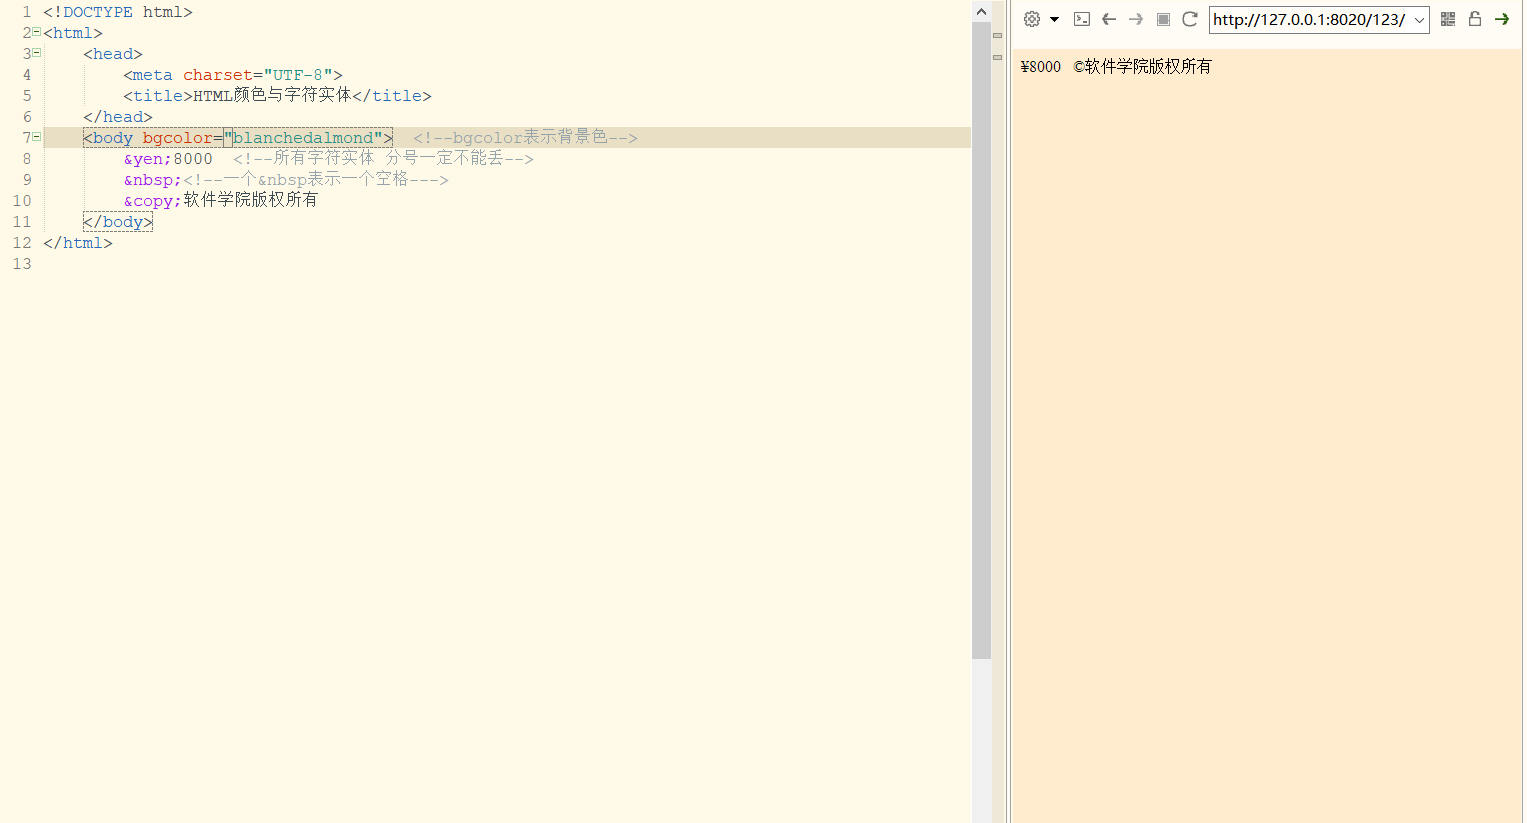Go forward in the preview browser

(x=1136, y=19)
